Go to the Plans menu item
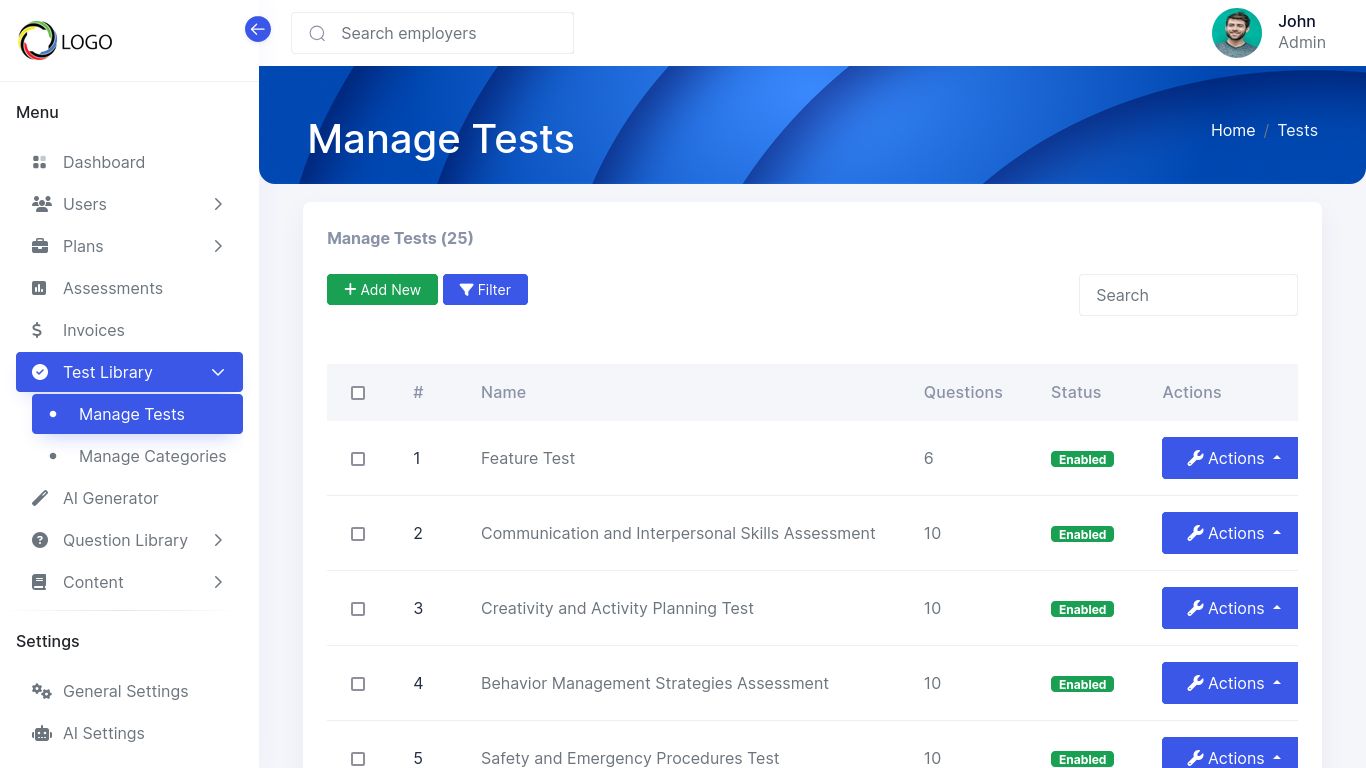Image resolution: width=1366 pixels, height=768 pixels. (83, 246)
